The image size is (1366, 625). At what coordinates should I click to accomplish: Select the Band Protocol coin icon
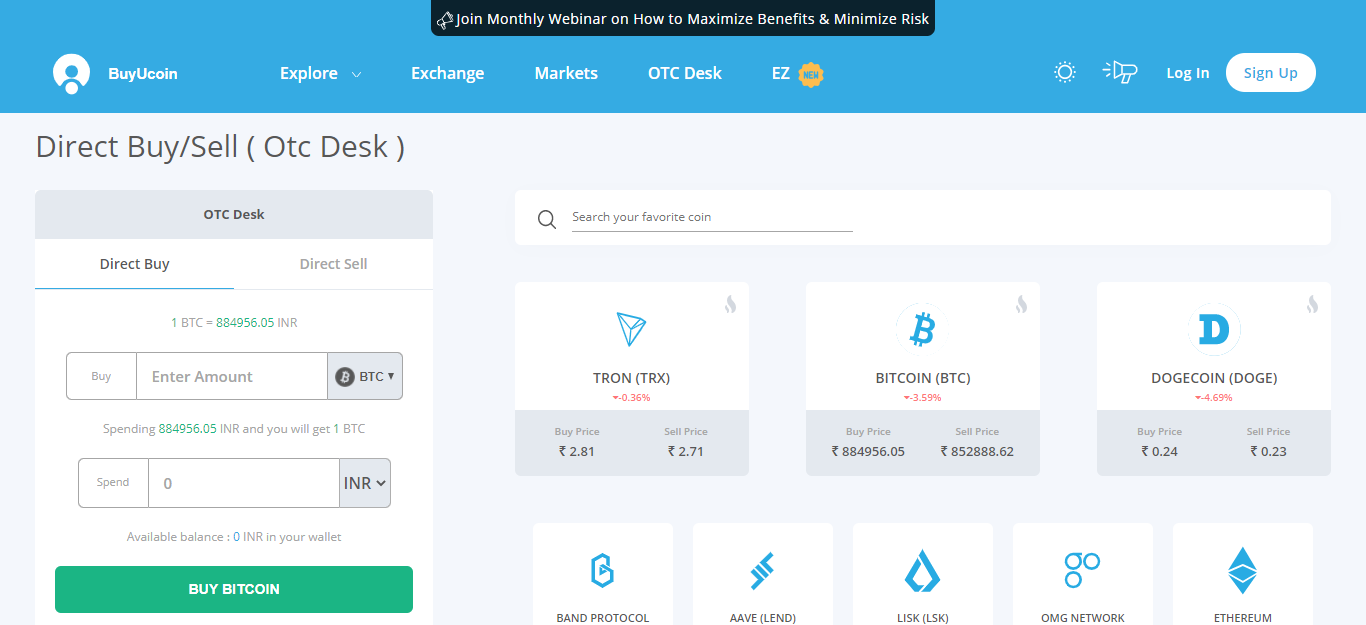pyautogui.click(x=602, y=570)
